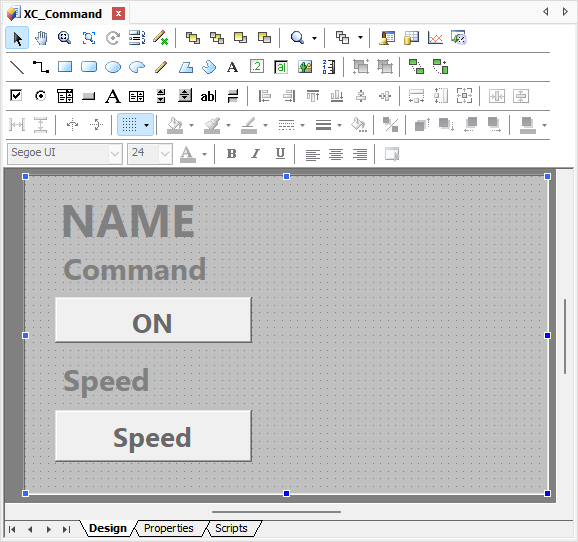Click the align left edges icon

tap(264, 96)
